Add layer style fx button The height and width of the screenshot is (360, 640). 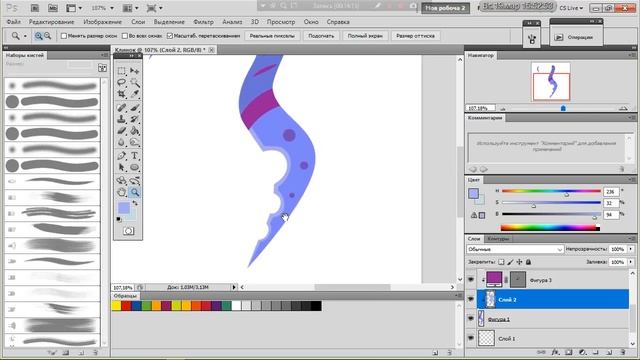click(555, 352)
